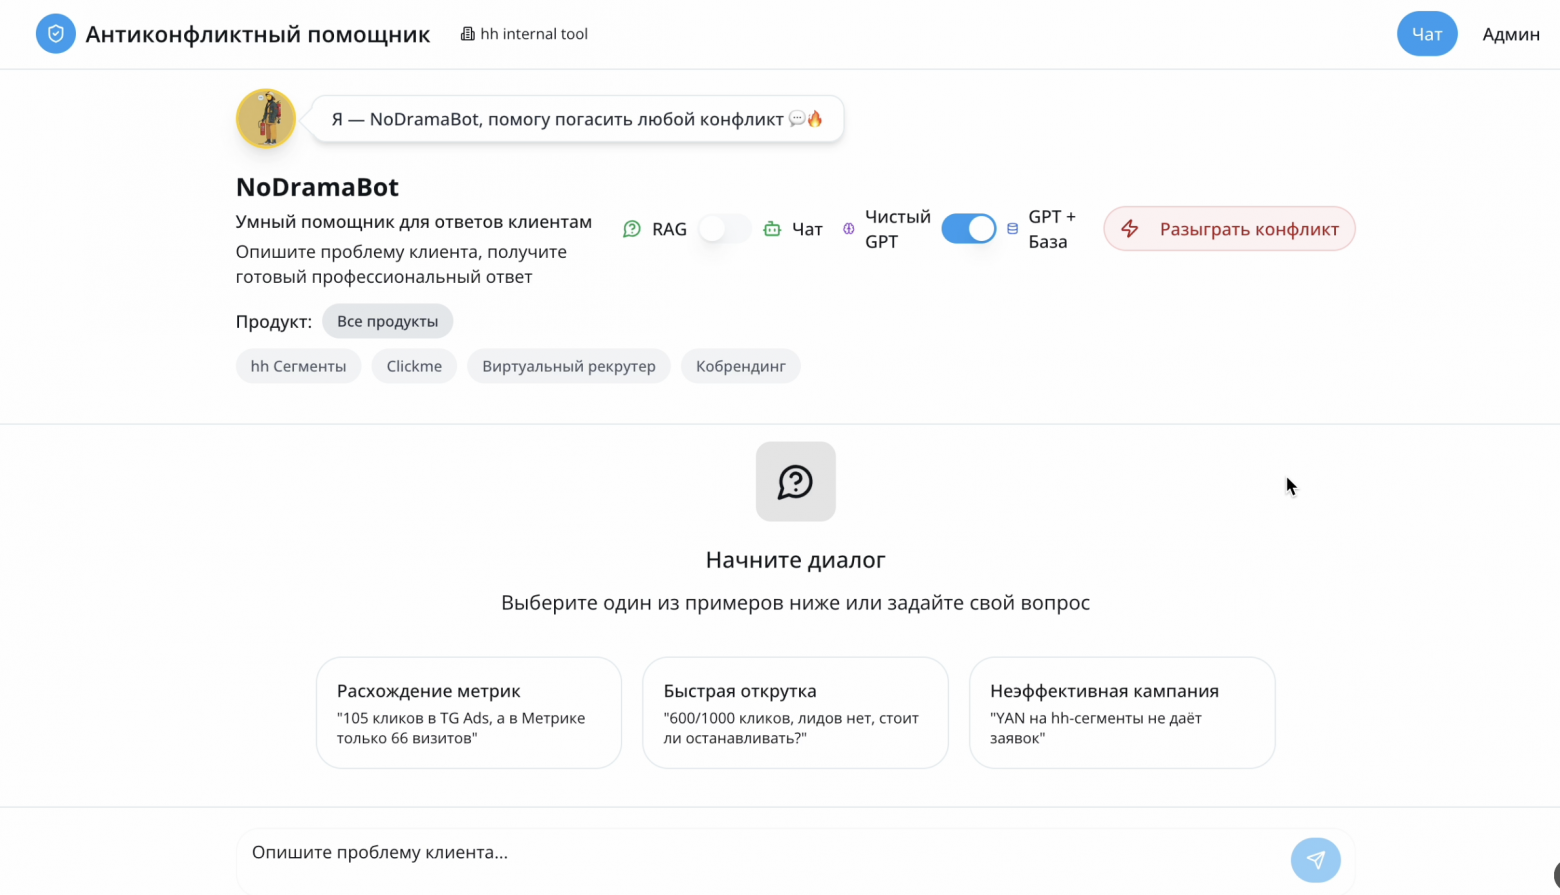Pick the Расхождение метрик example card
Screen dimensions: 1560x895
[468, 712]
